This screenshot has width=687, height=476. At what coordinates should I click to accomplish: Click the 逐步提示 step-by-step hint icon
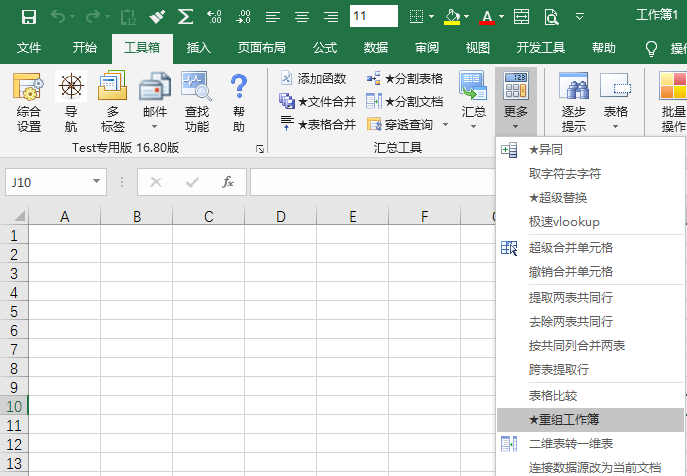pyautogui.click(x=573, y=103)
